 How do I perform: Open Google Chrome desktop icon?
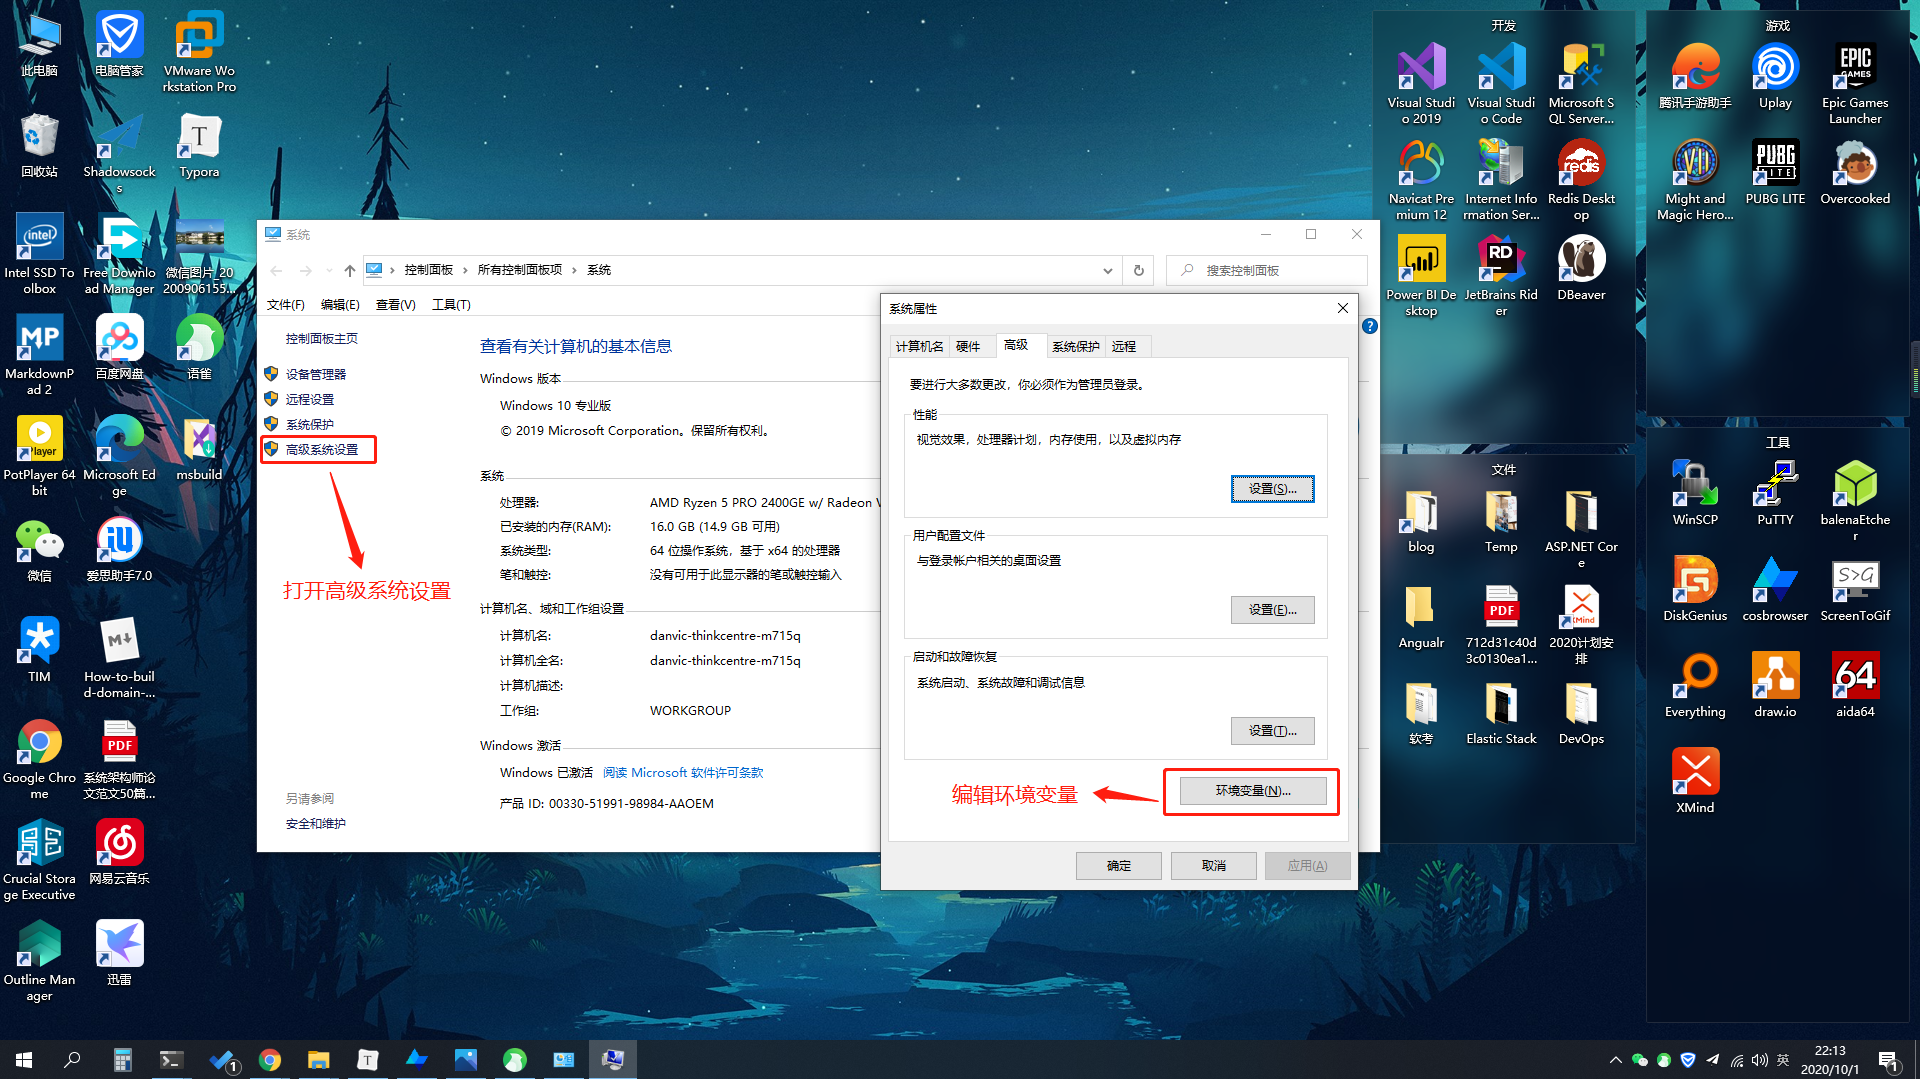(x=39, y=759)
